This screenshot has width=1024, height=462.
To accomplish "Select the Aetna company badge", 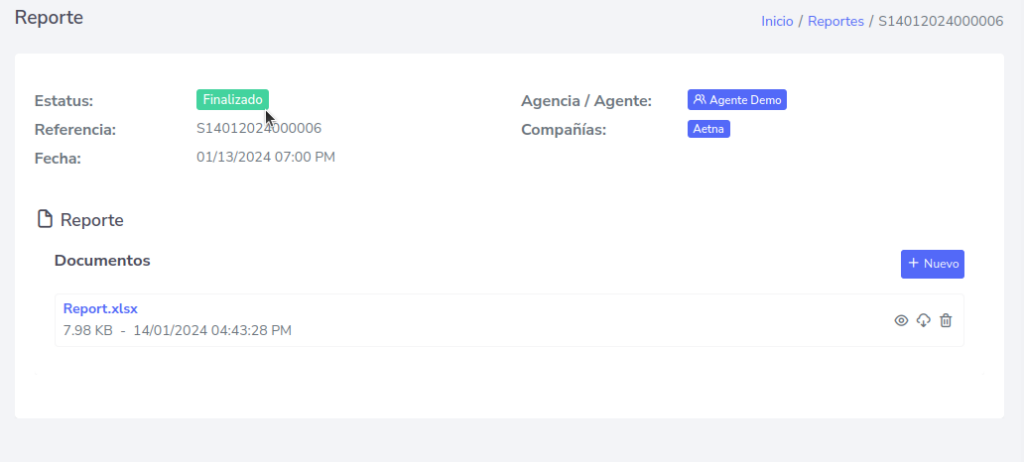I will (709, 129).
